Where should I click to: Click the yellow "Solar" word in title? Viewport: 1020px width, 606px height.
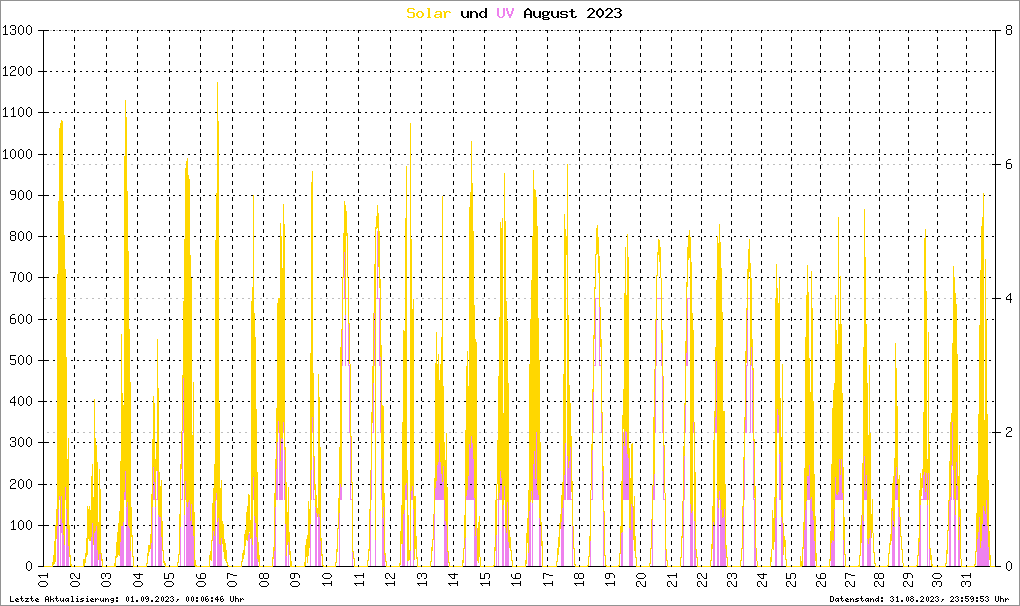click(428, 13)
